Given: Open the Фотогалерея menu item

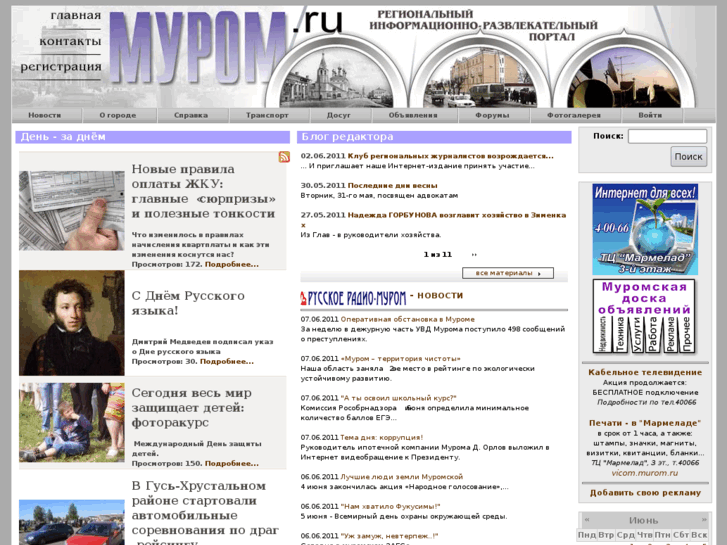Looking at the screenshot, I should 574,115.
